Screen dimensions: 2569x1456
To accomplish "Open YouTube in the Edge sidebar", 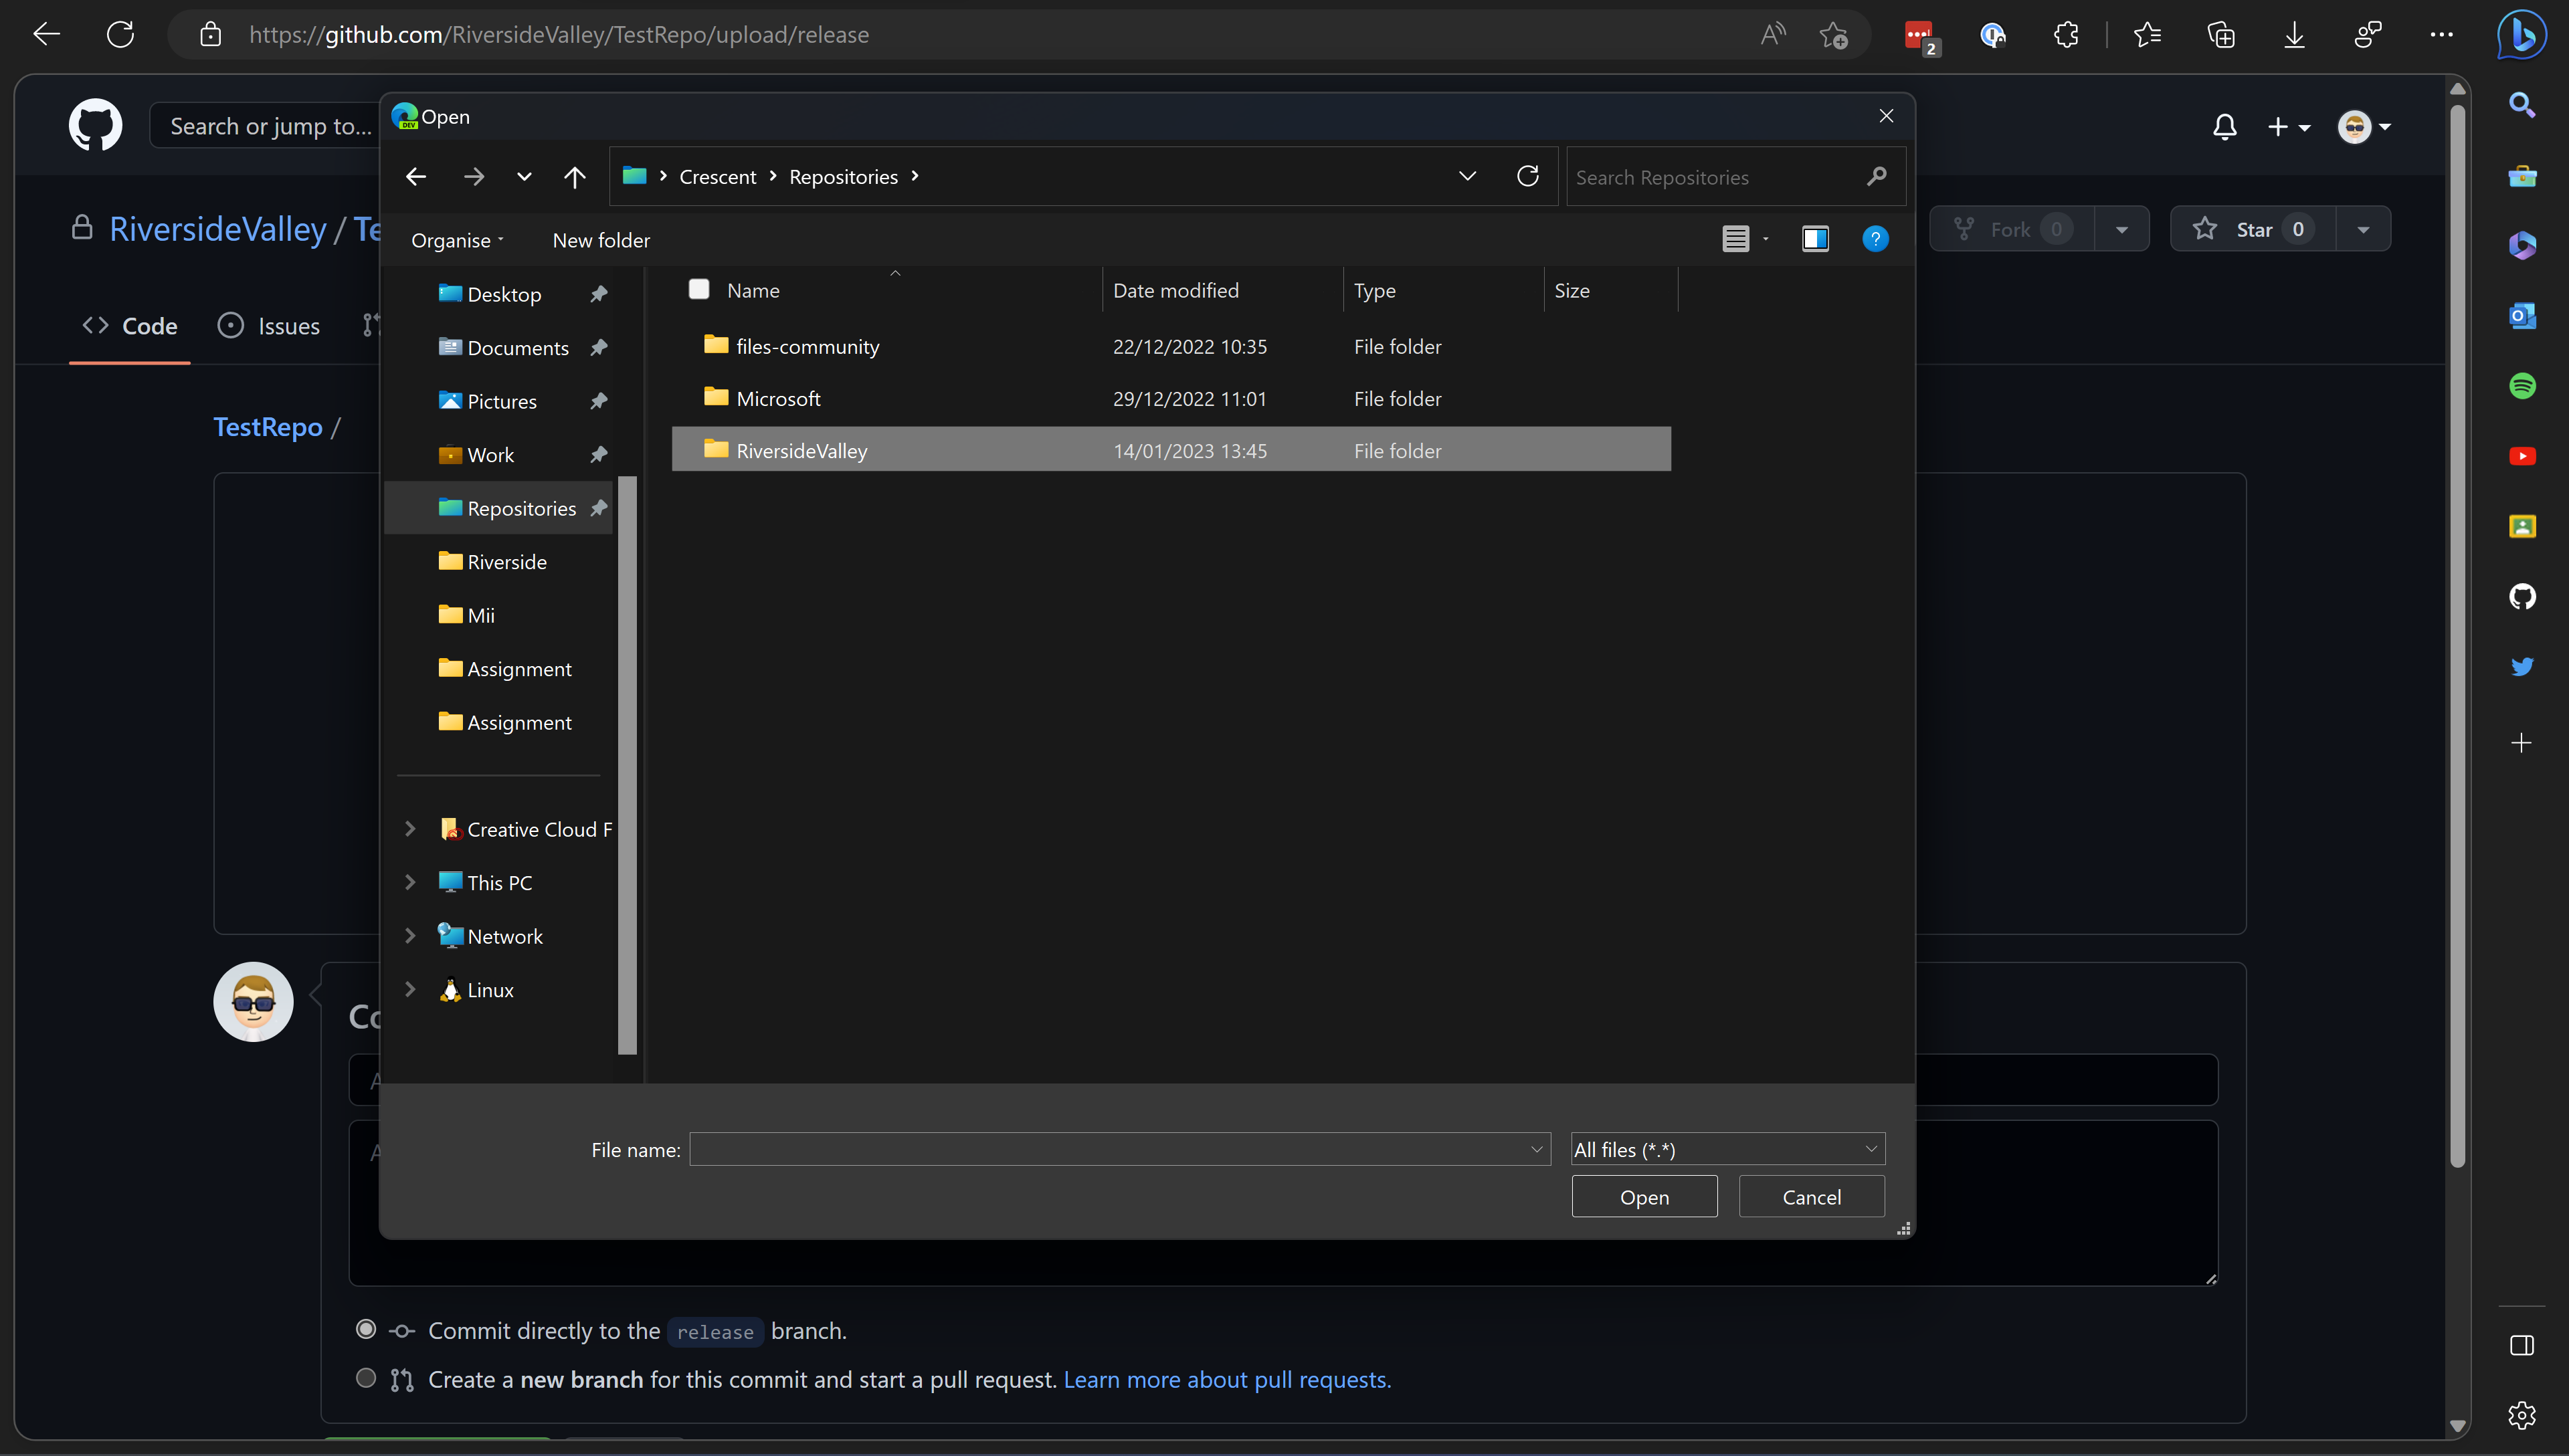I will (x=2523, y=456).
